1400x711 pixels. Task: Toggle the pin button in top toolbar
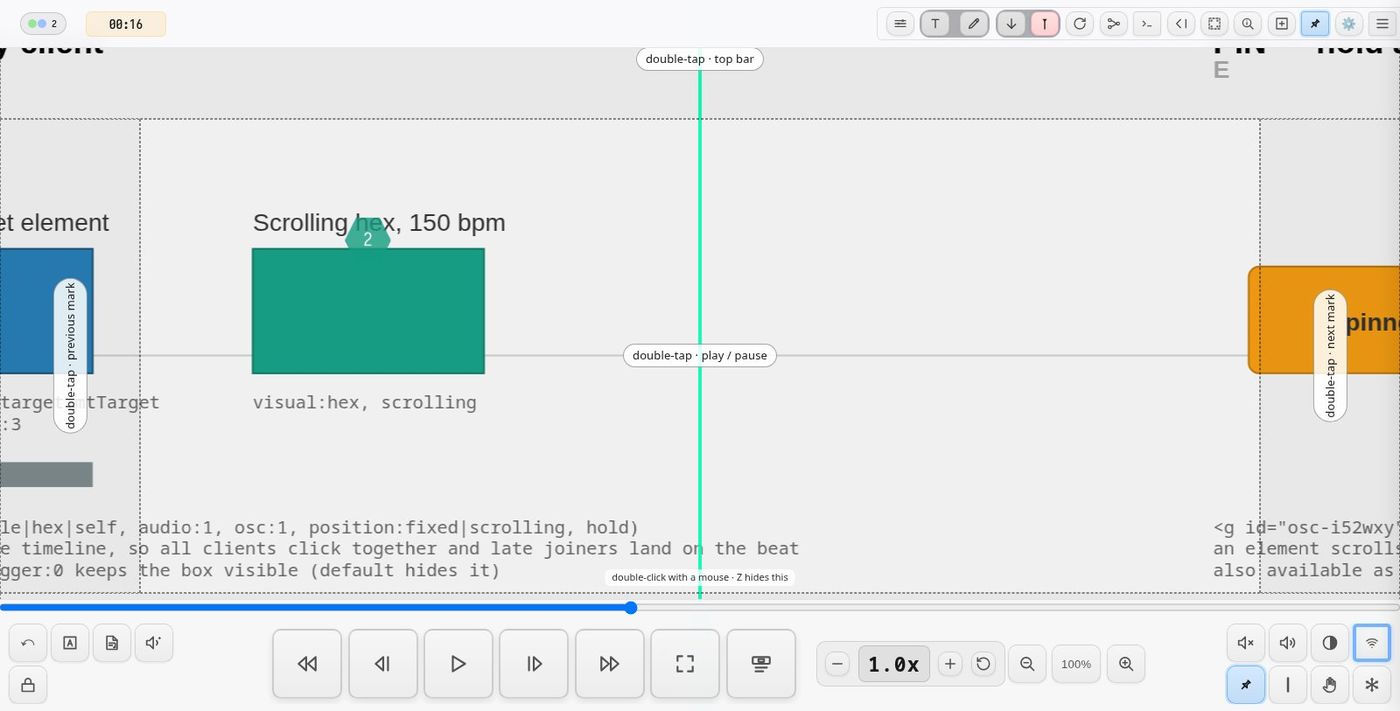[x=1315, y=24]
